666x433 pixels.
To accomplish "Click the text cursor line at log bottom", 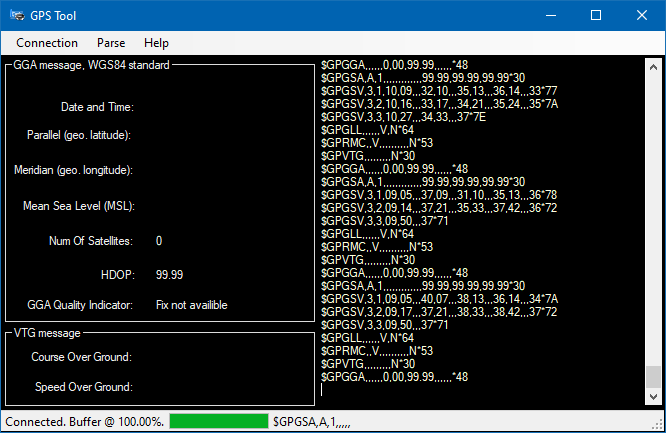I will pos(322,390).
